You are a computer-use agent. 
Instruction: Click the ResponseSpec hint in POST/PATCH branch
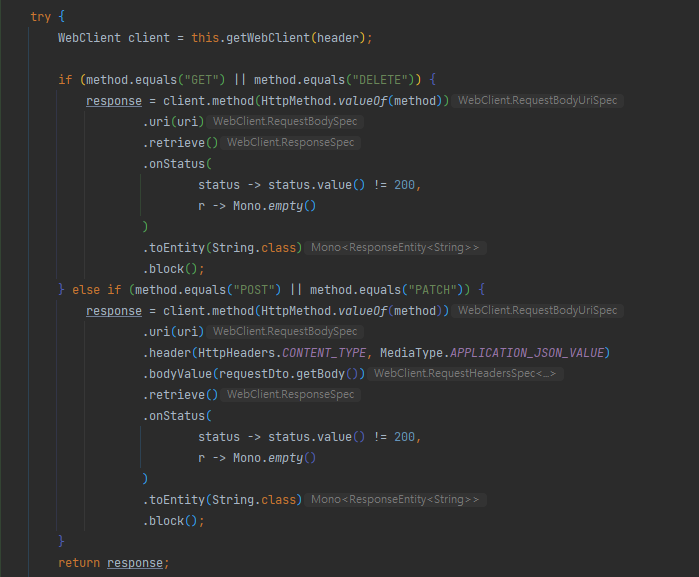click(x=290, y=395)
